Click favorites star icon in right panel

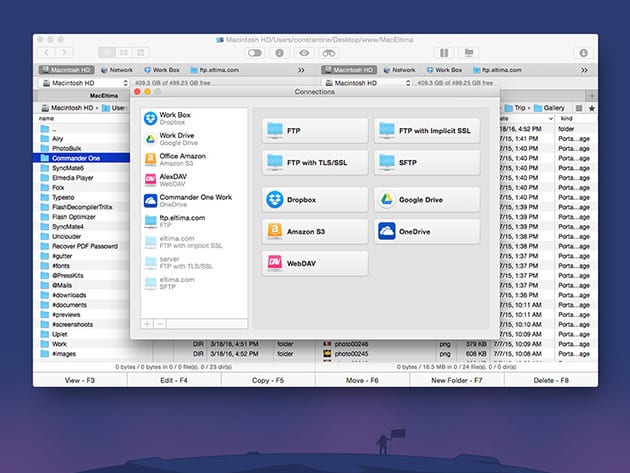(x=591, y=108)
